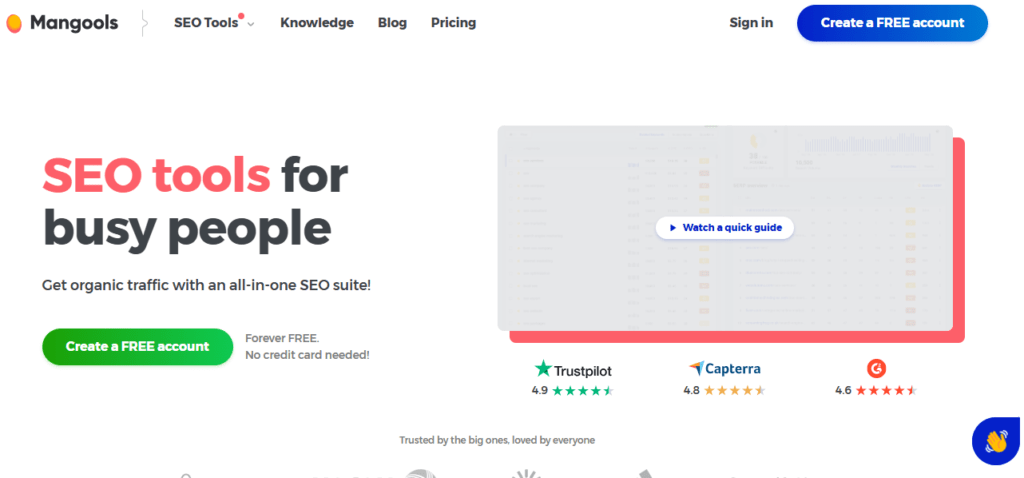Click the chevron next to SEO Tools

click(x=251, y=24)
